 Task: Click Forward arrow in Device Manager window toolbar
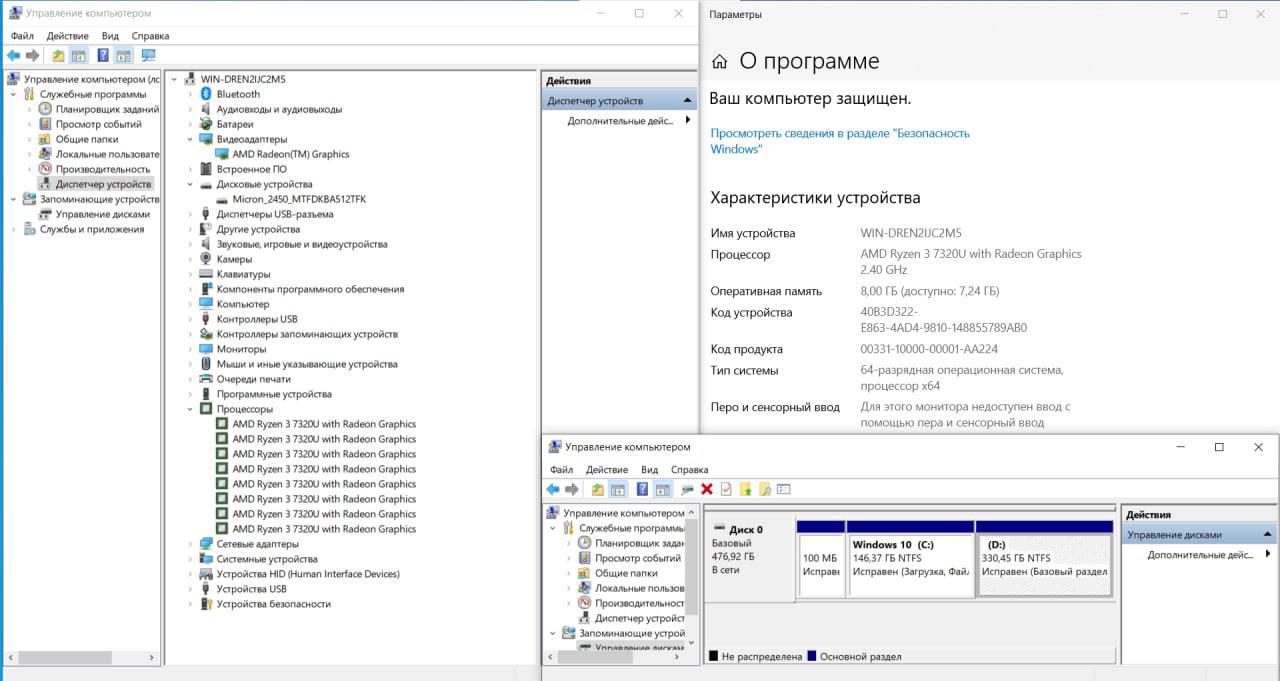click(x=33, y=56)
